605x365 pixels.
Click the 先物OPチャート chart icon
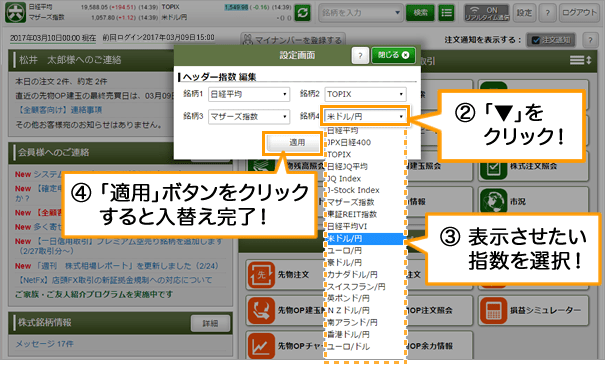pyautogui.click(x=261, y=346)
